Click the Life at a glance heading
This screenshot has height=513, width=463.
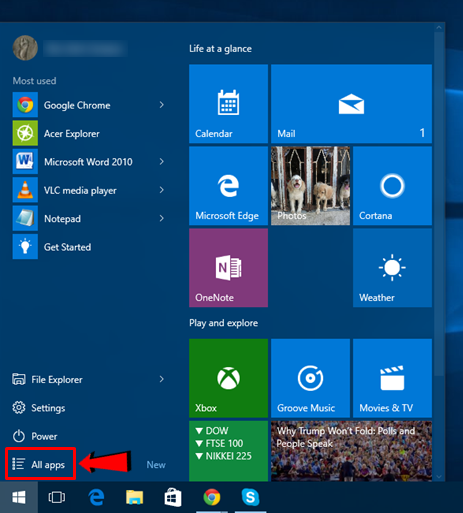[220, 49]
